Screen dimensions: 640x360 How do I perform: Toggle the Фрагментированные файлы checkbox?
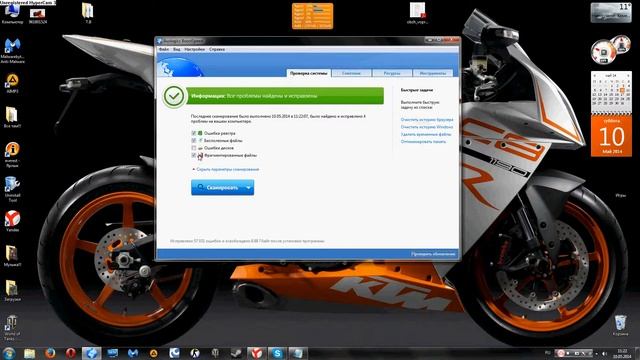pos(194,155)
